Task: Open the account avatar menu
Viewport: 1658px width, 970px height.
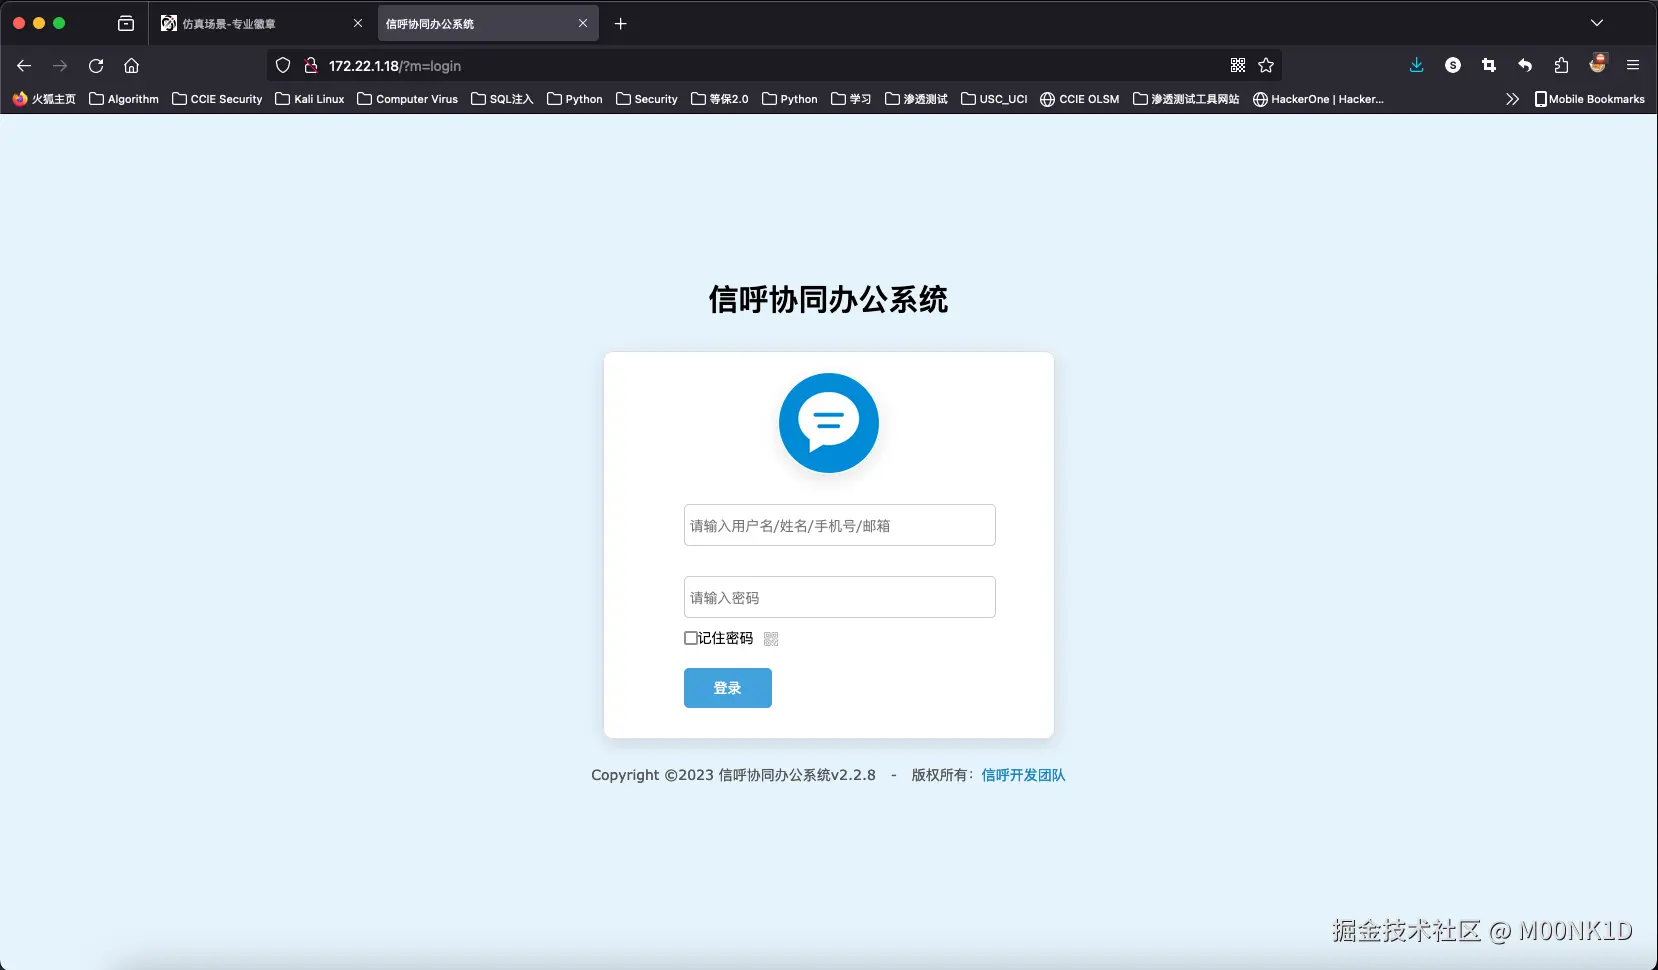Action: 1598,64
